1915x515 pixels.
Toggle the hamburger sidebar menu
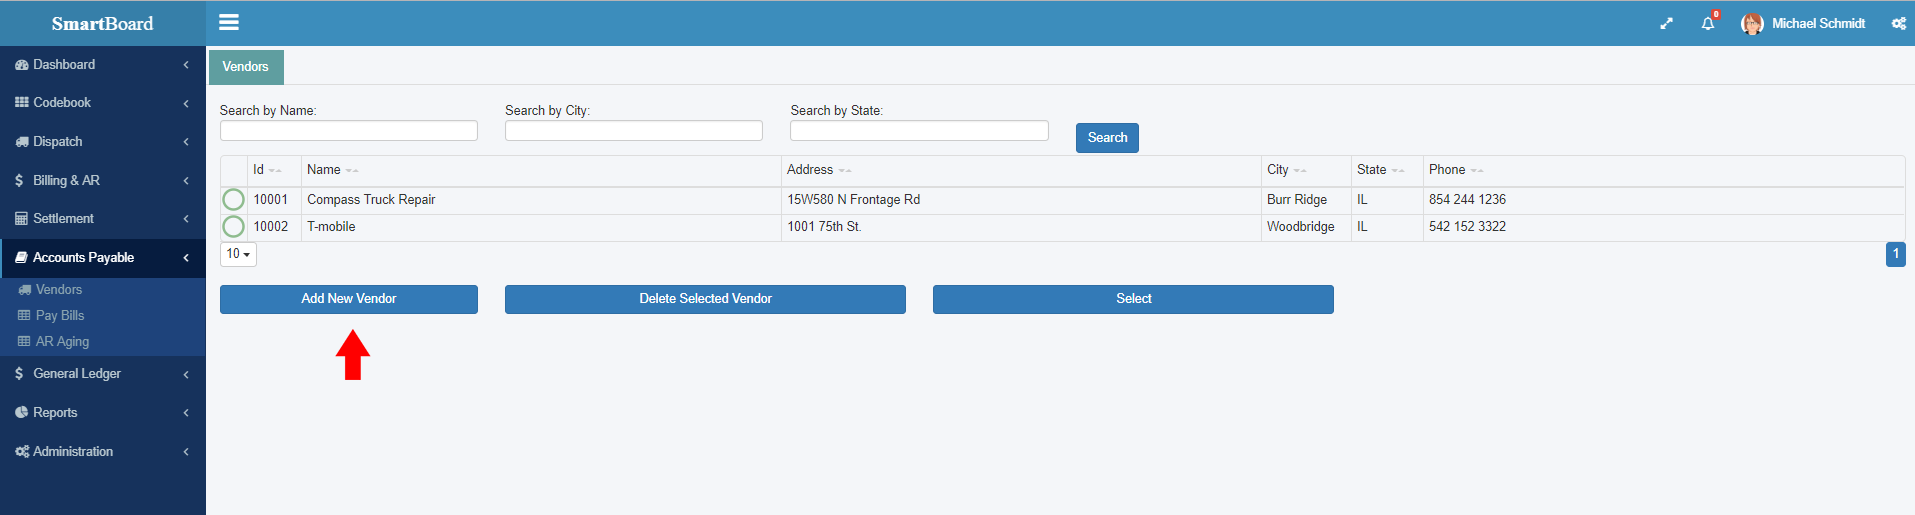tap(229, 22)
